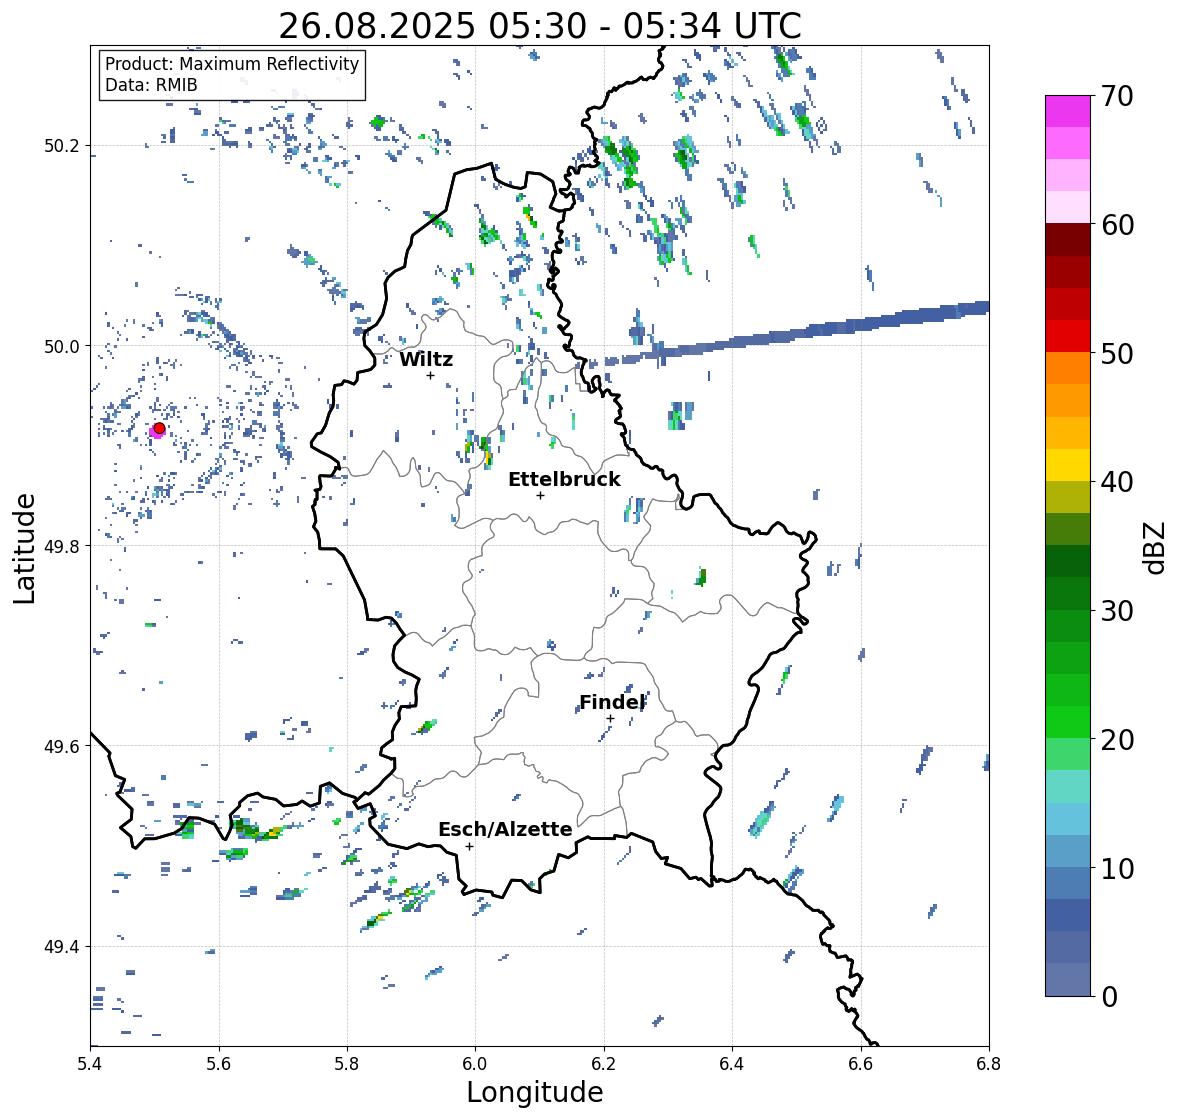Click the Wiltz plus marker
This screenshot has width=1179, height=1117.
coord(430,375)
